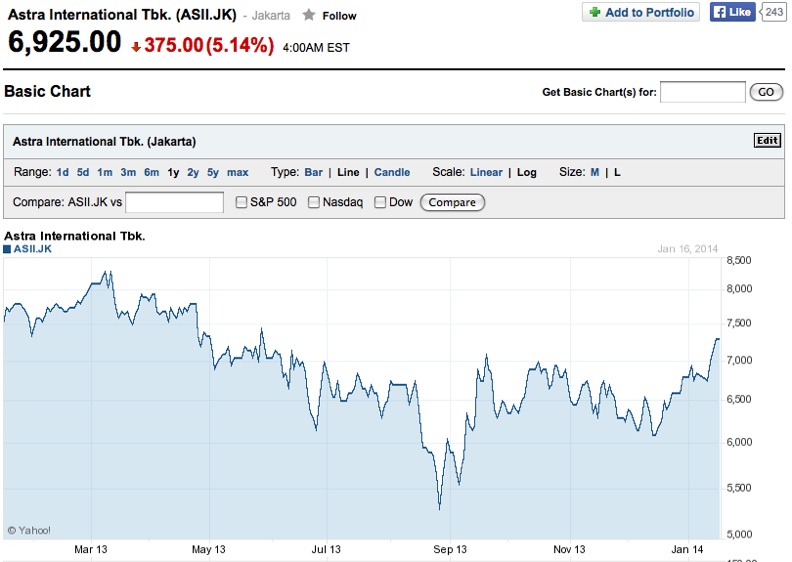Click the GO button

tap(766, 92)
